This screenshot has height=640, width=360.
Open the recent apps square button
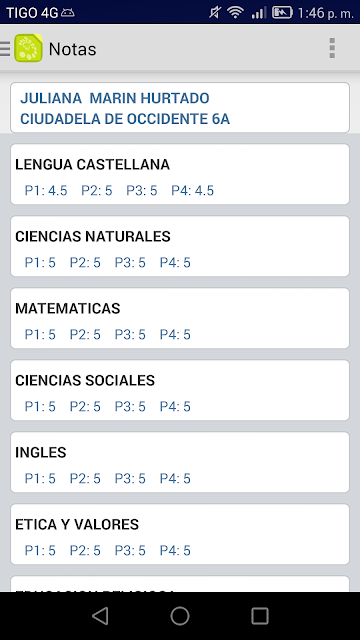point(260,616)
